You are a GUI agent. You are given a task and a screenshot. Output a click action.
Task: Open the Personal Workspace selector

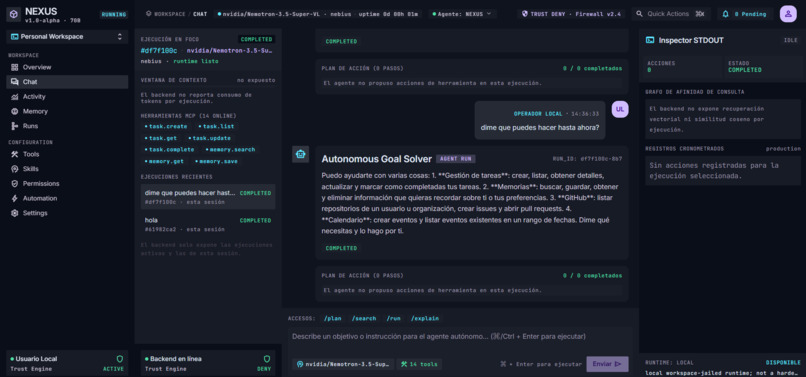coord(67,37)
